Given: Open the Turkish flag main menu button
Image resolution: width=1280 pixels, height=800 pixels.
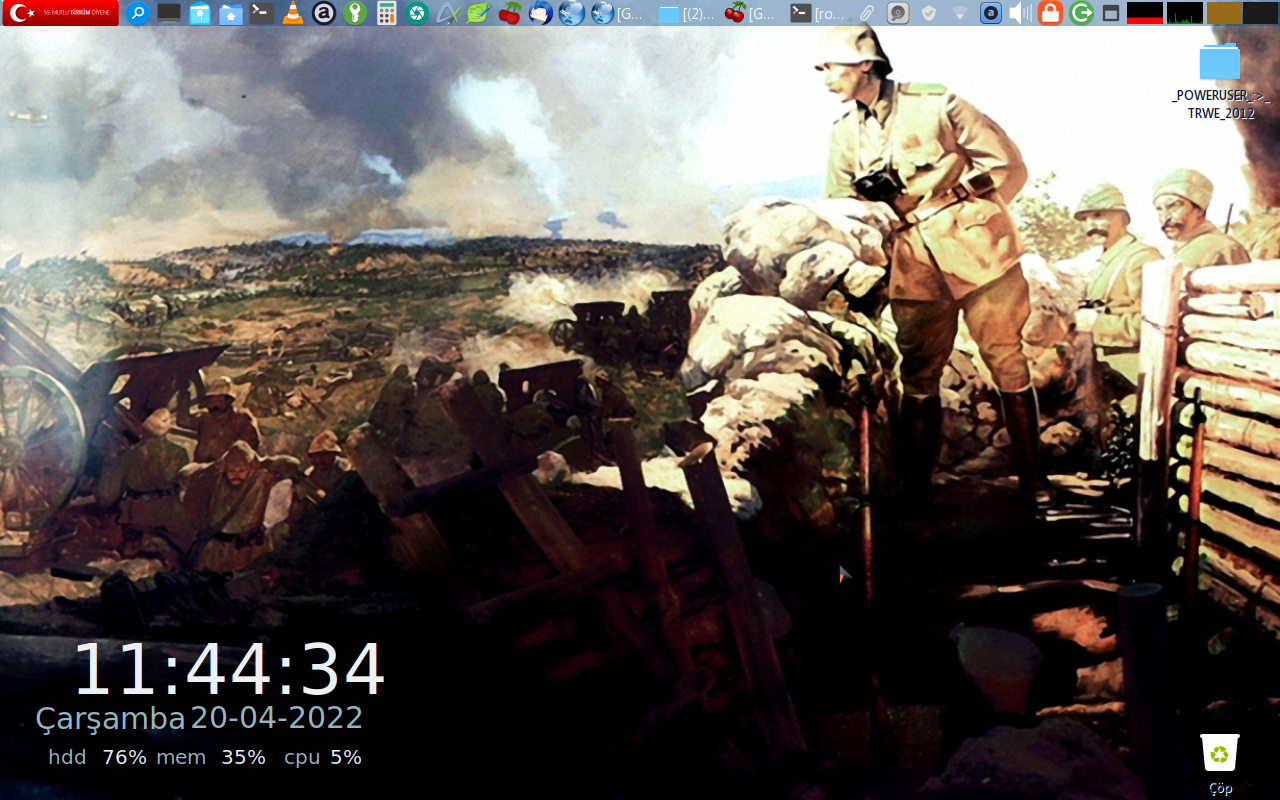Looking at the screenshot, I should coord(60,13).
